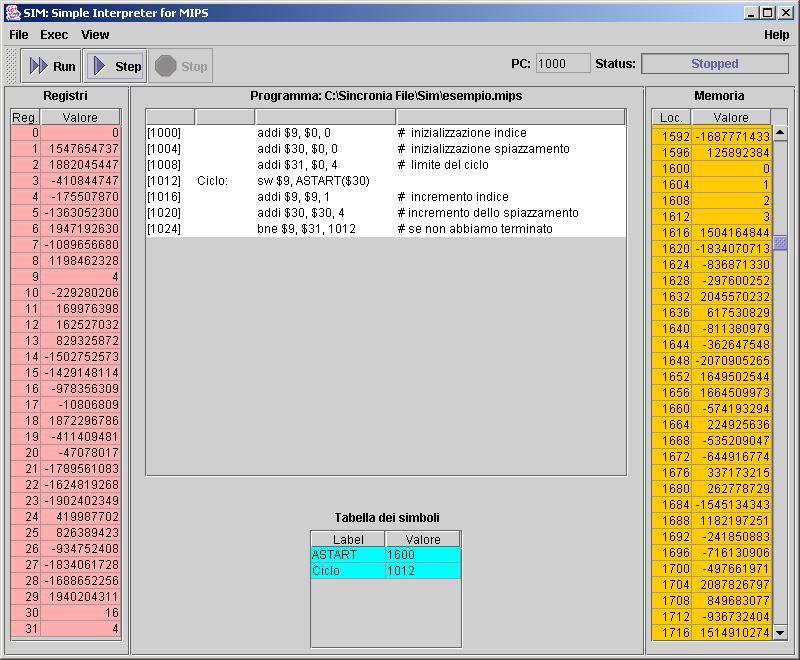Select the ASTART row in symbol table
This screenshot has height=660, width=800.
386,555
